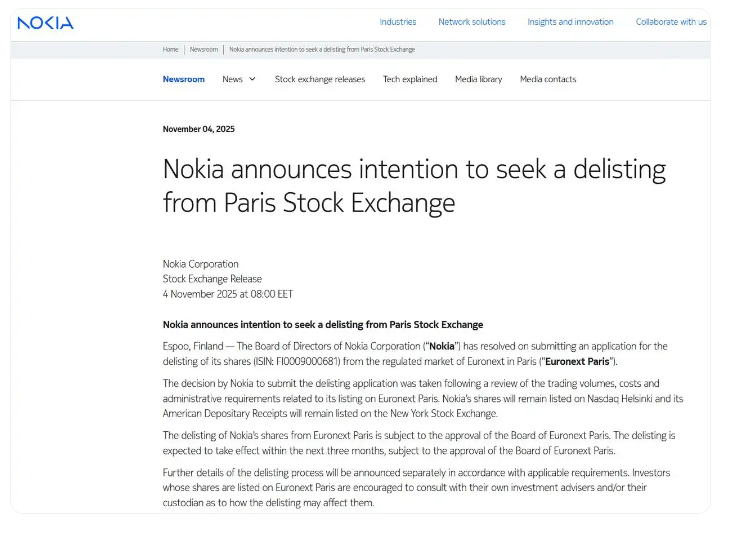Click the Stock Exchange Release label
This screenshot has width=739, height=534.
(x=212, y=279)
